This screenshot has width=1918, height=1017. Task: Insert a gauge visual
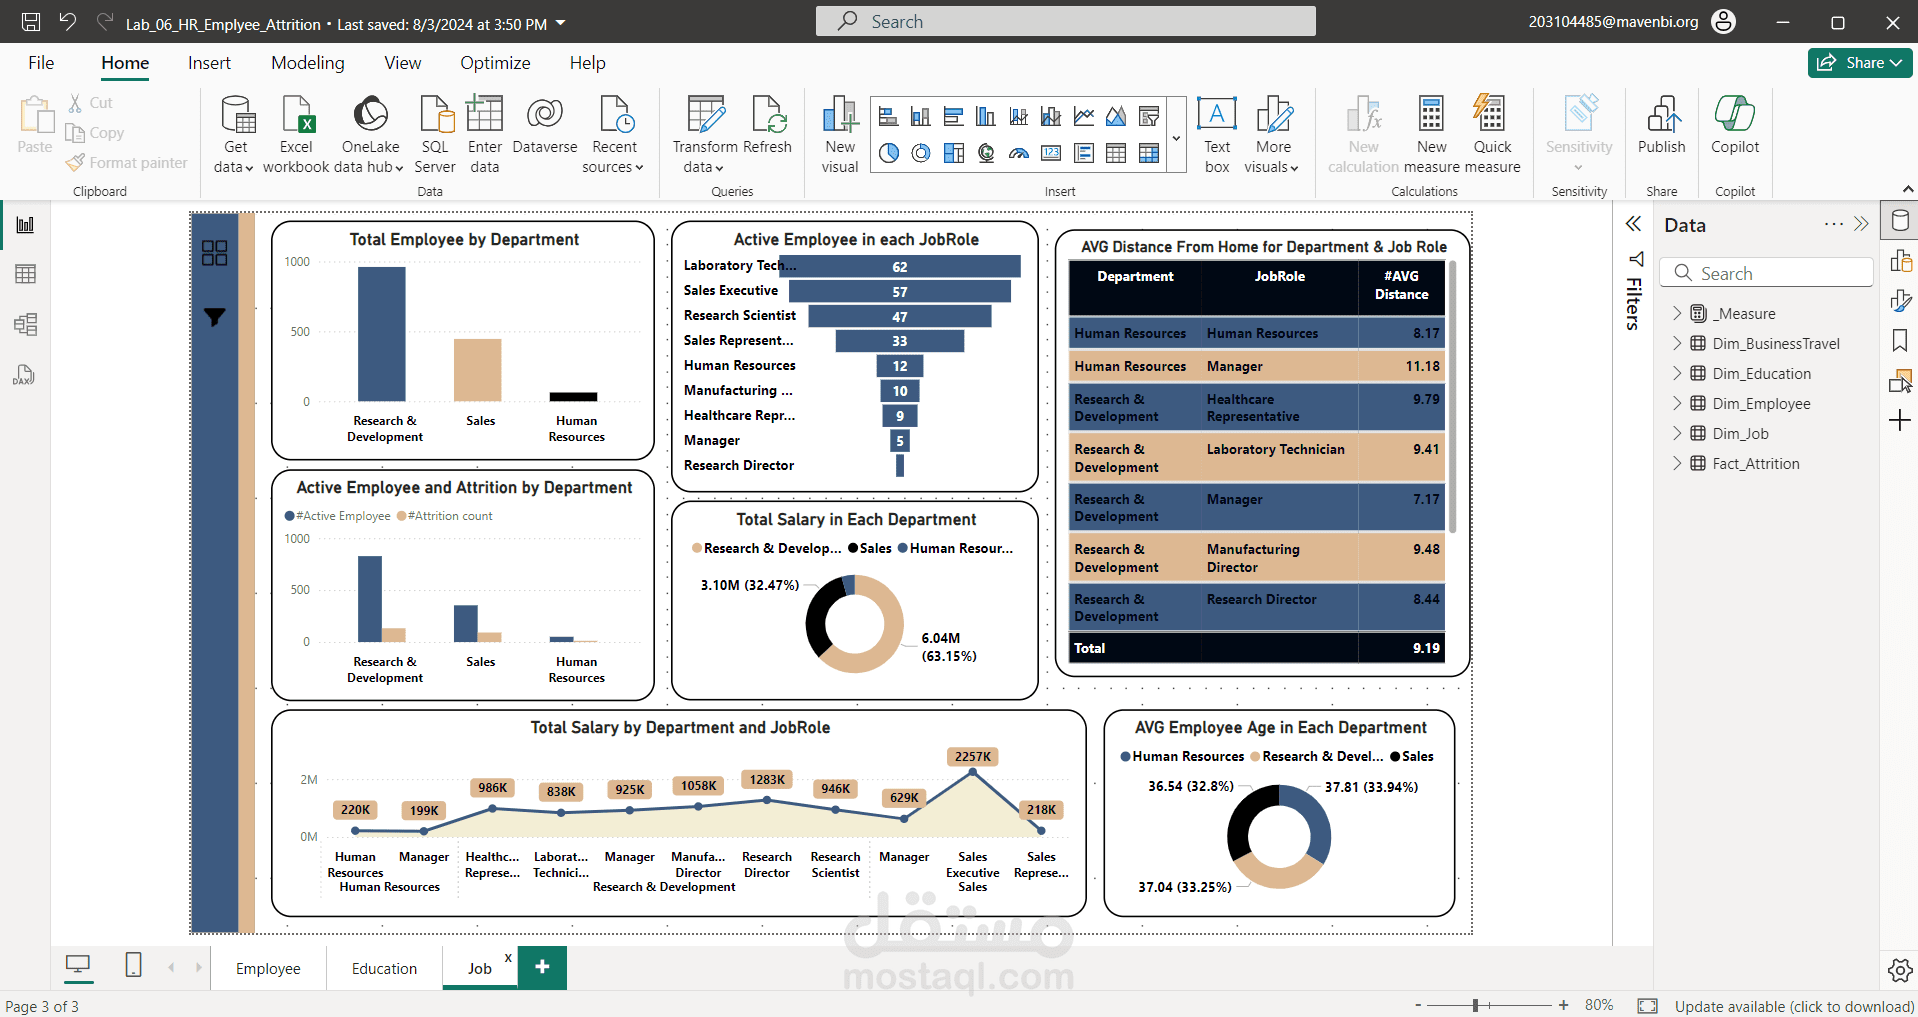click(x=1019, y=153)
